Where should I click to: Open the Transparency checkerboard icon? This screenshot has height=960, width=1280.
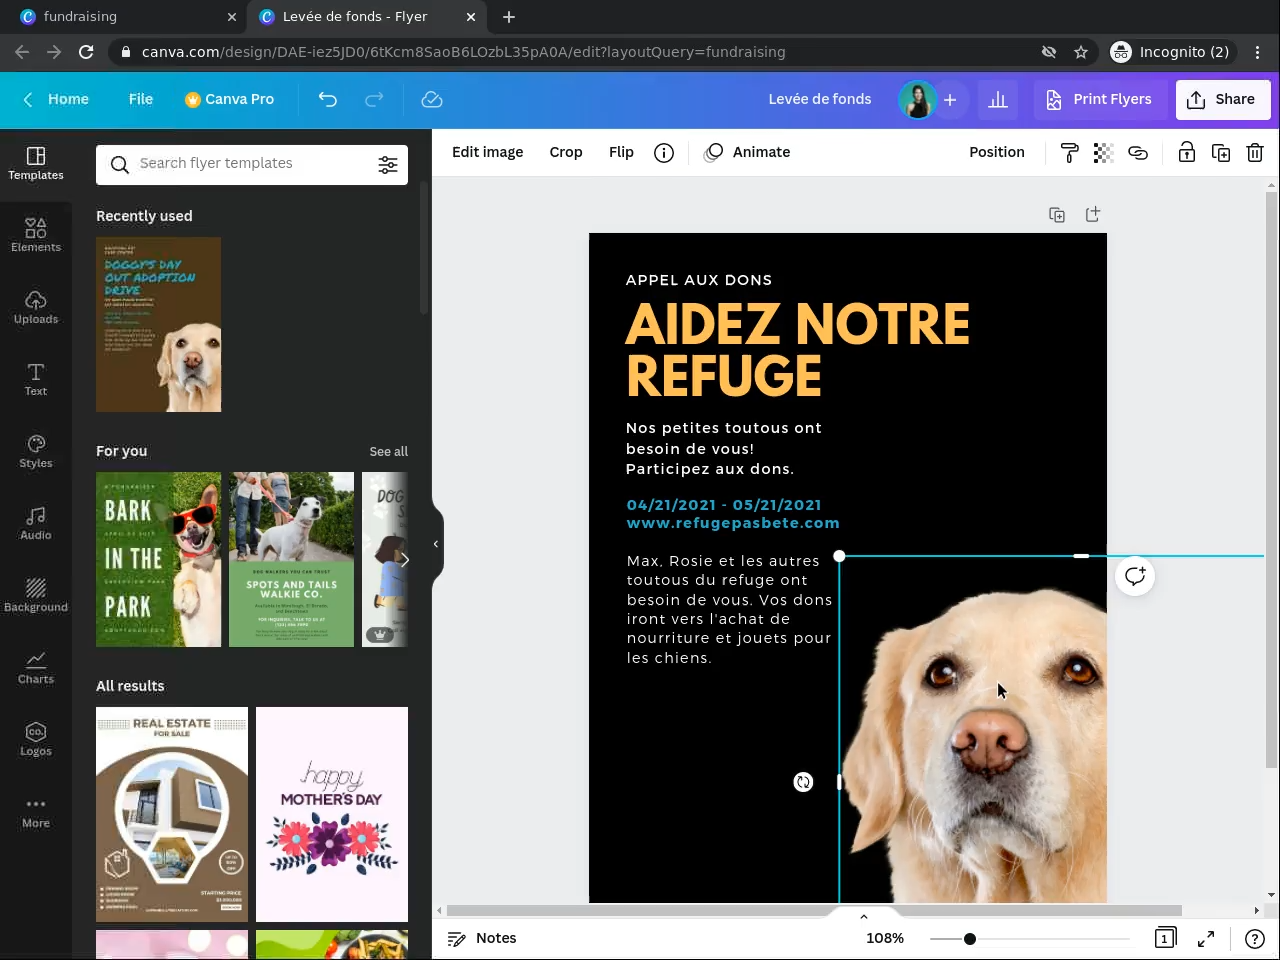(x=1103, y=152)
